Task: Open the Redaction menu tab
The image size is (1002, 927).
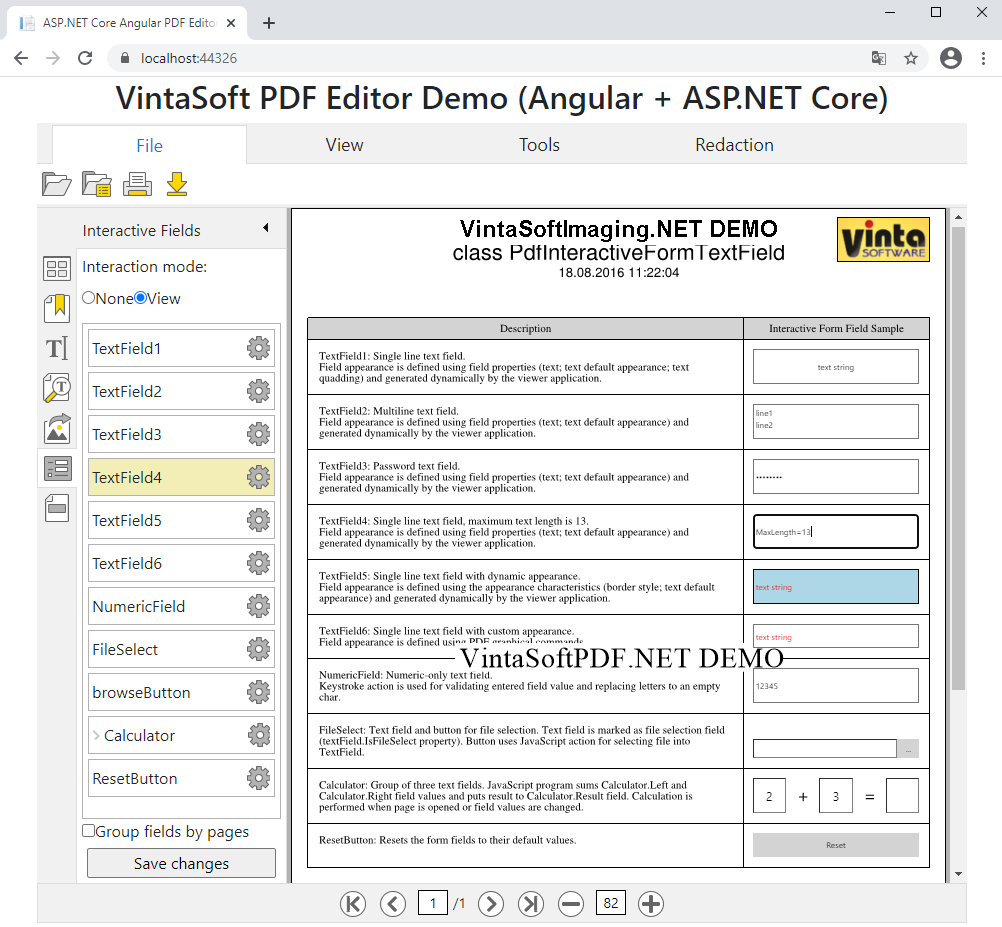Action: (734, 145)
